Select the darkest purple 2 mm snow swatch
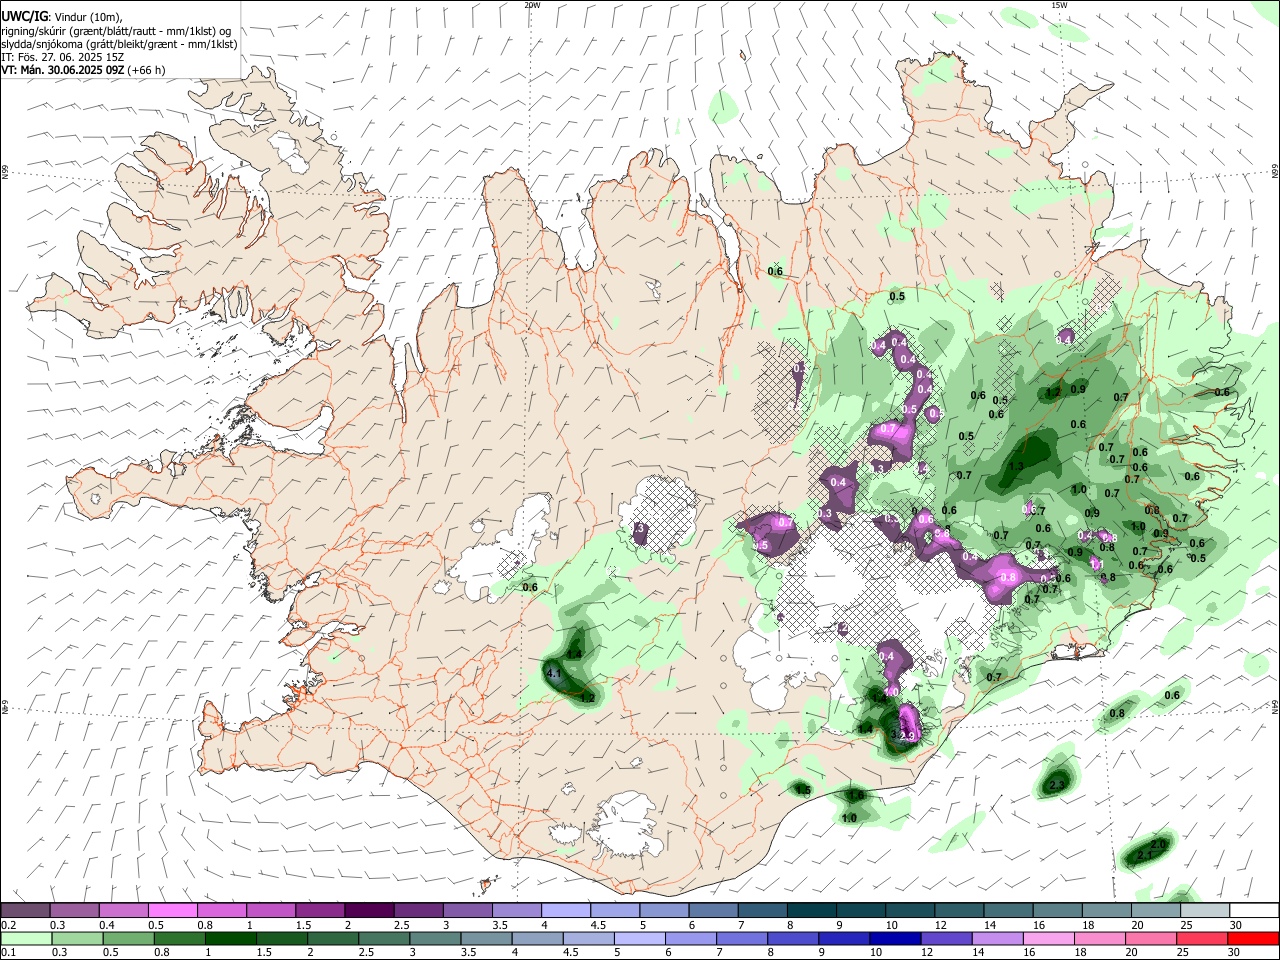1280x960 pixels. point(369,910)
